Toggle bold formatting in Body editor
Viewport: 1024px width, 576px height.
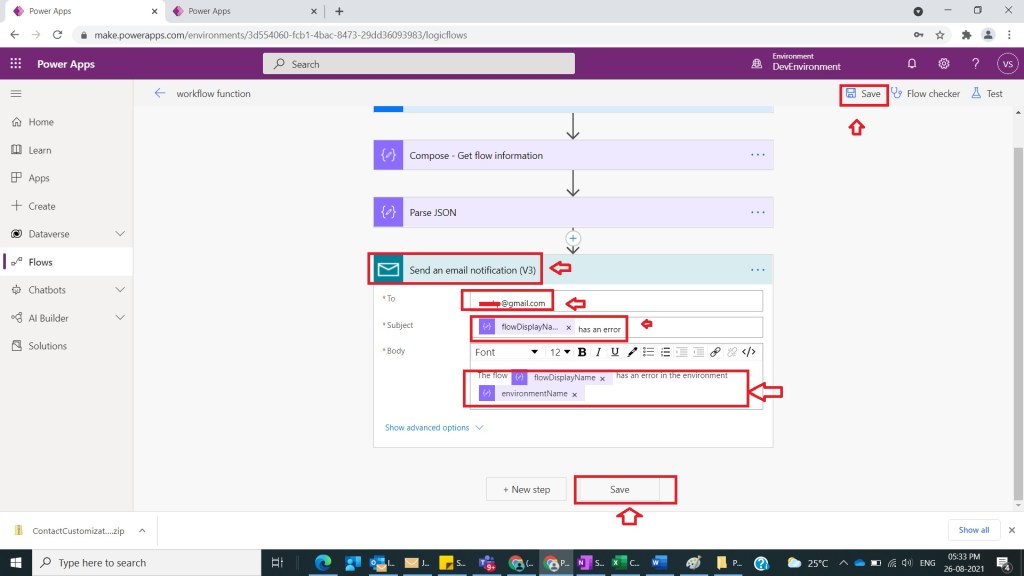point(582,352)
